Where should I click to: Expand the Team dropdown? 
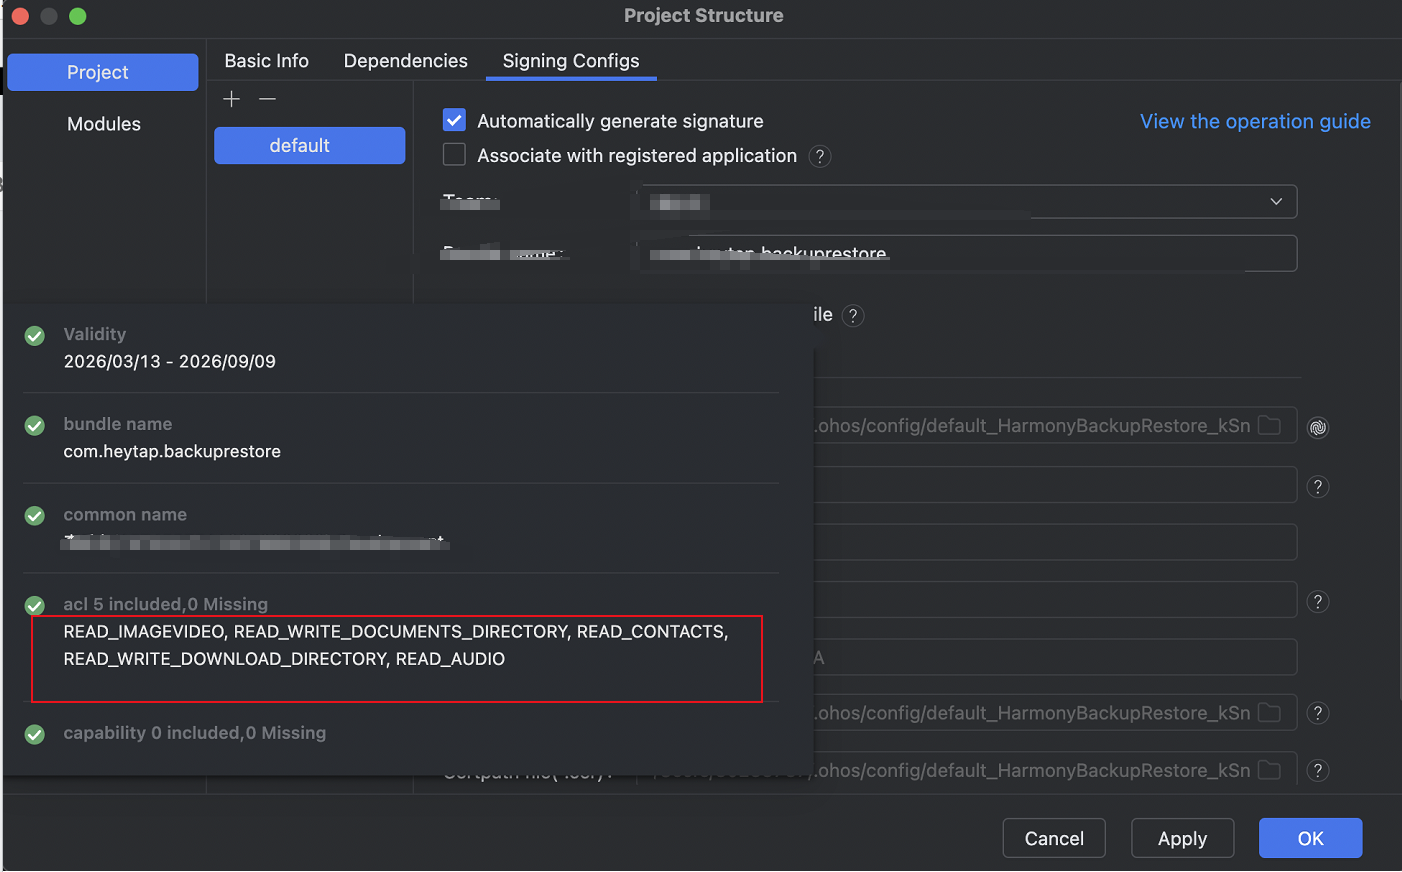coord(1275,202)
